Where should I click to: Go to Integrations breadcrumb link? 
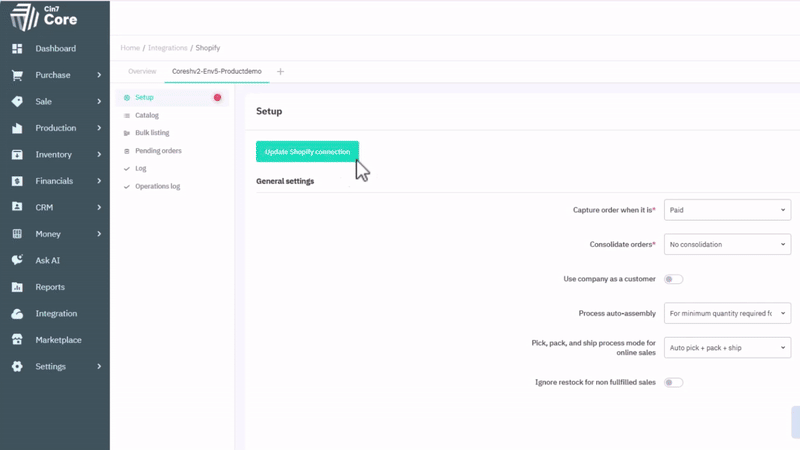click(x=167, y=48)
